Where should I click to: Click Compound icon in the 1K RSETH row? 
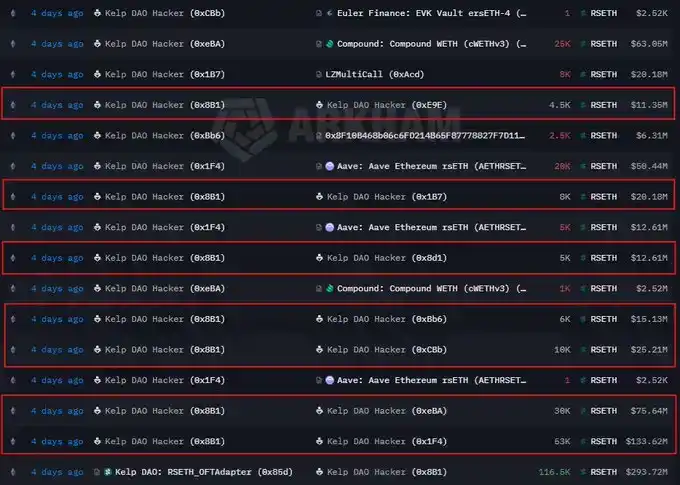pyautogui.click(x=330, y=288)
